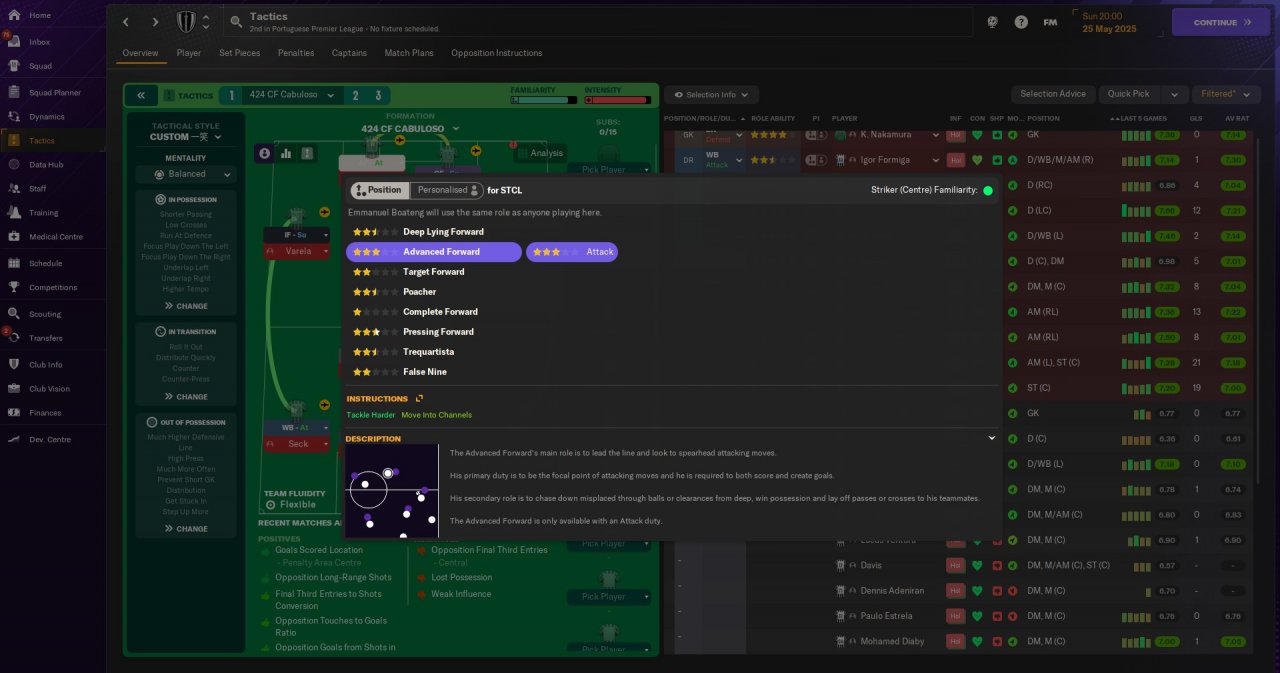Open the Tactical Style Custom dropdown
Image resolution: width=1280 pixels, height=673 pixels.
(186, 137)
